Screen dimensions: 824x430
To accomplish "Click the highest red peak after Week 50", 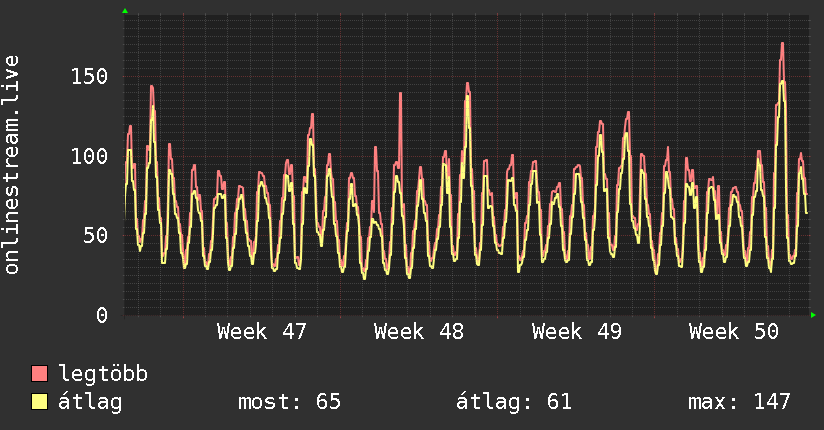I will (x=782, y=46).
